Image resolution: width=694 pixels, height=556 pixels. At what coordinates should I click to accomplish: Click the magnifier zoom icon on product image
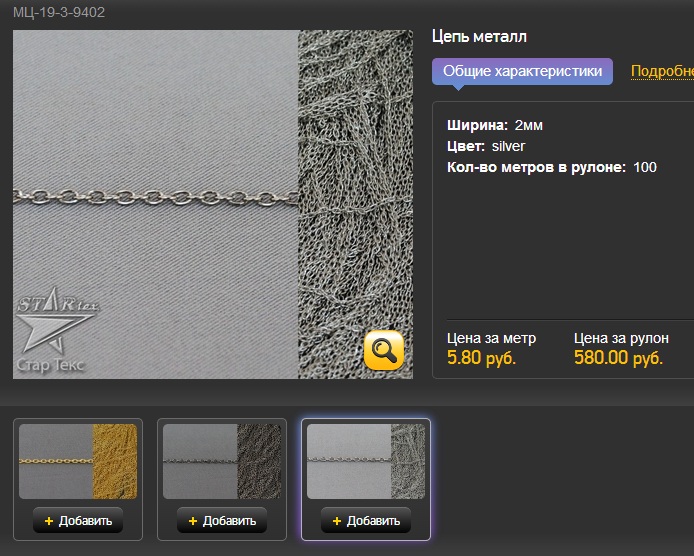[x=384, y=350]
